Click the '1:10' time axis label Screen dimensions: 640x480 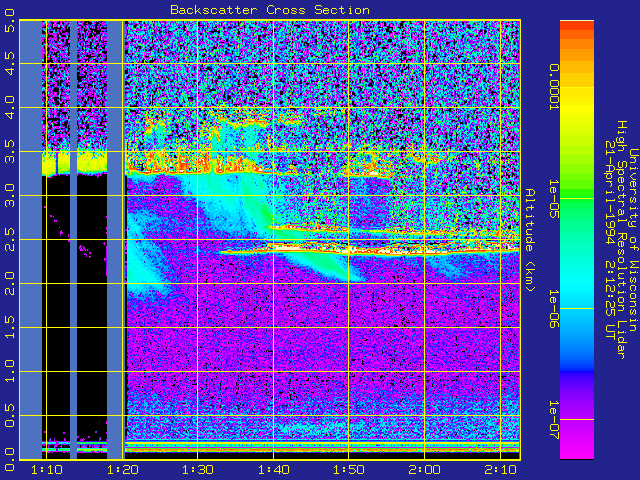[47, 470]
